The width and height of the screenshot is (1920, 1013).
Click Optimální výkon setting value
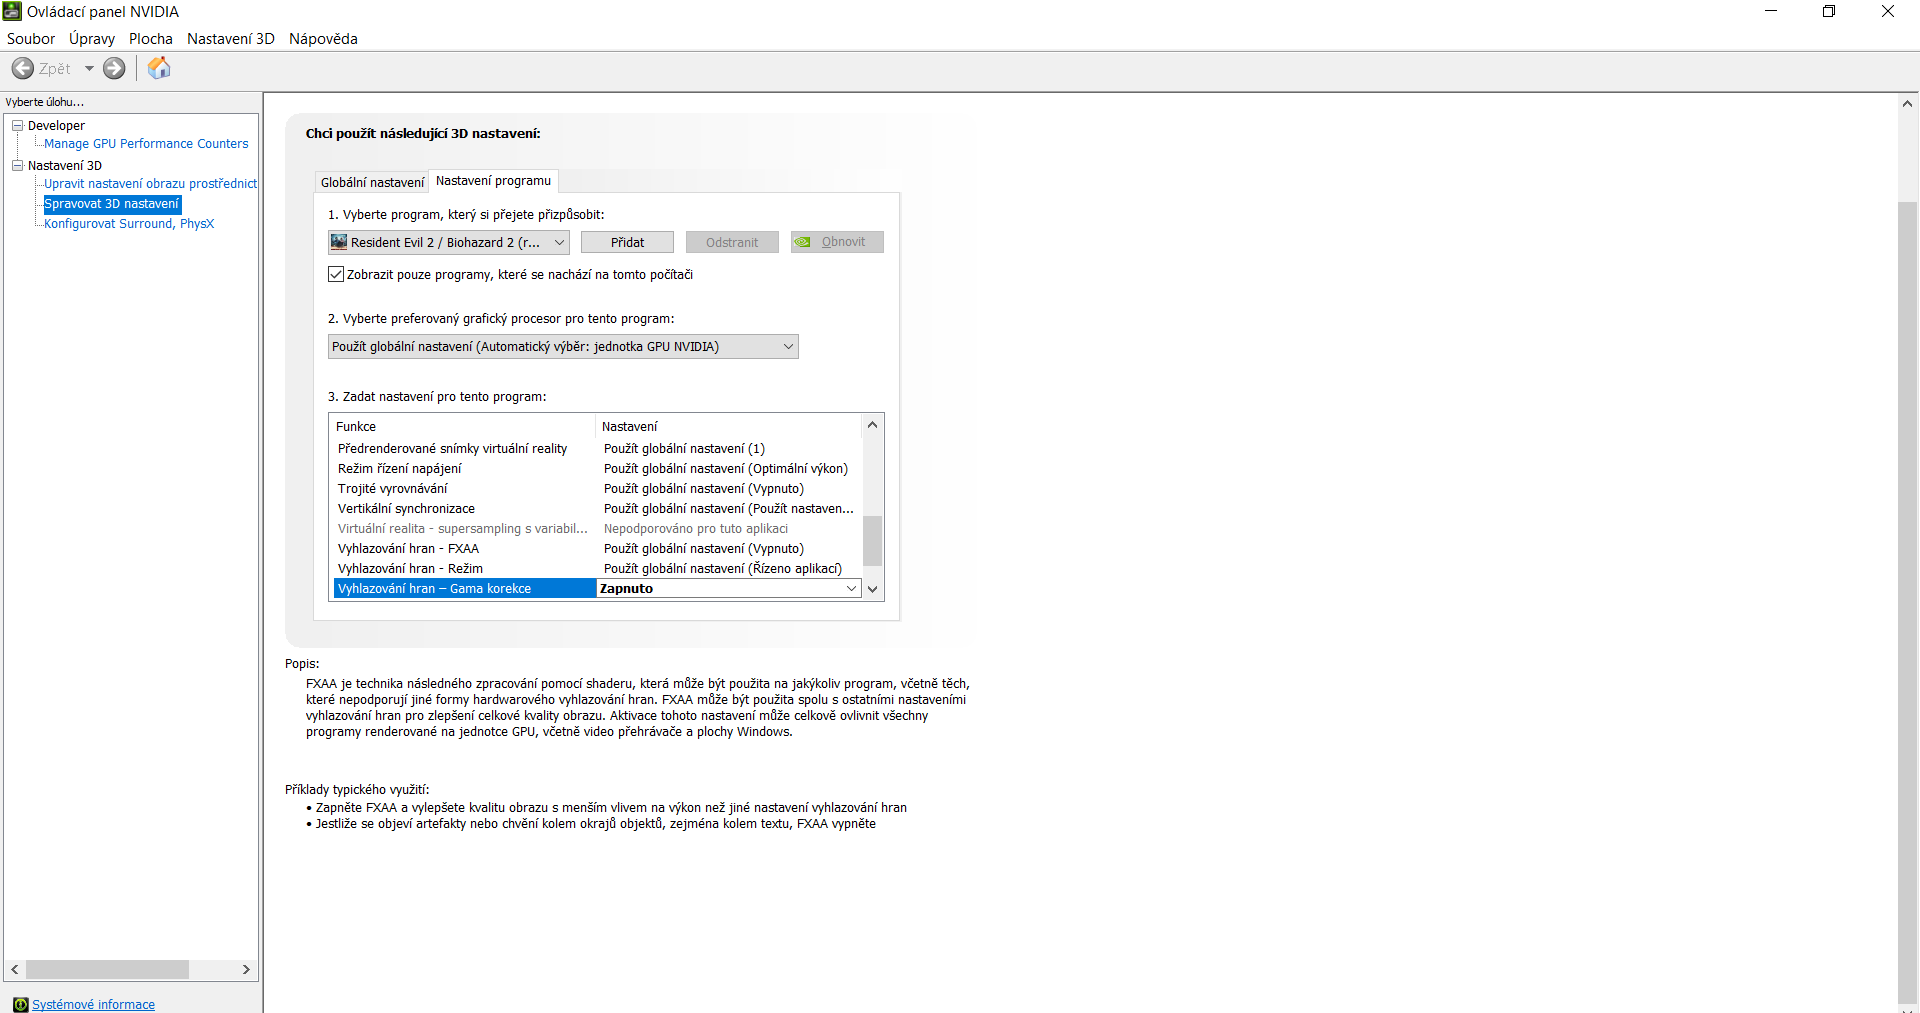tap(726, 469)
